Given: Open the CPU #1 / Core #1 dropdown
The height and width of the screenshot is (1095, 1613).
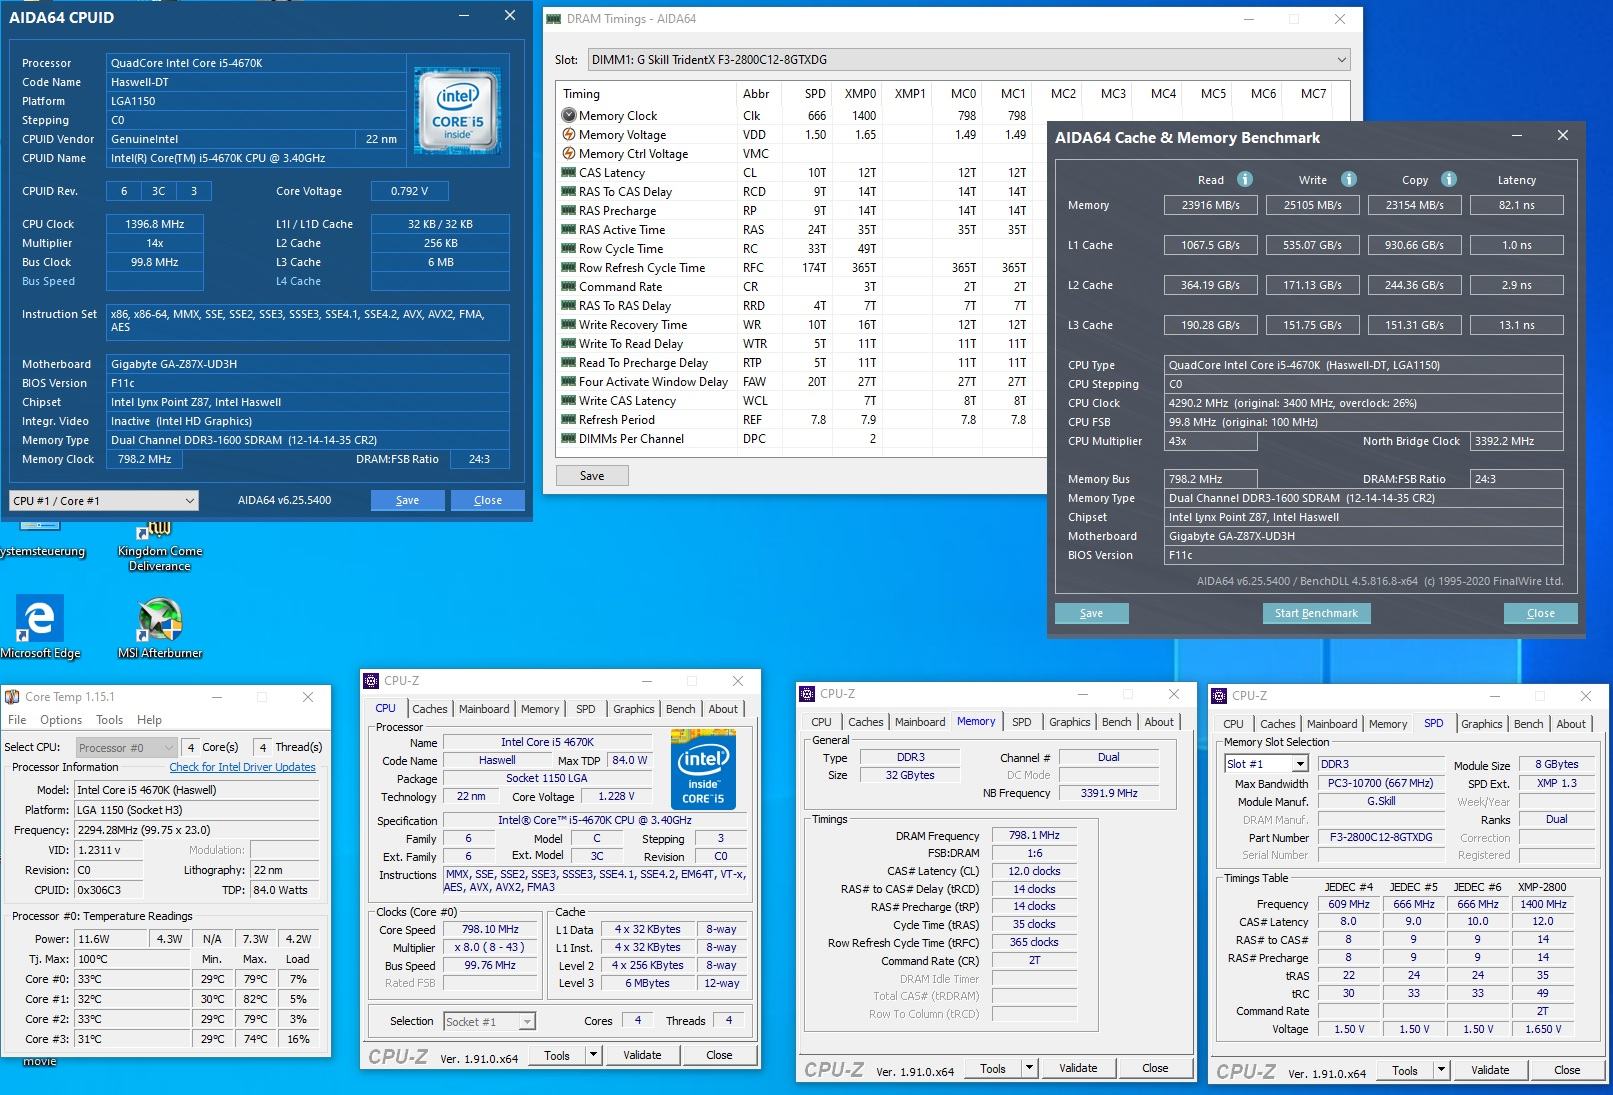Looking at the screenshot, I should coord(104,500).
